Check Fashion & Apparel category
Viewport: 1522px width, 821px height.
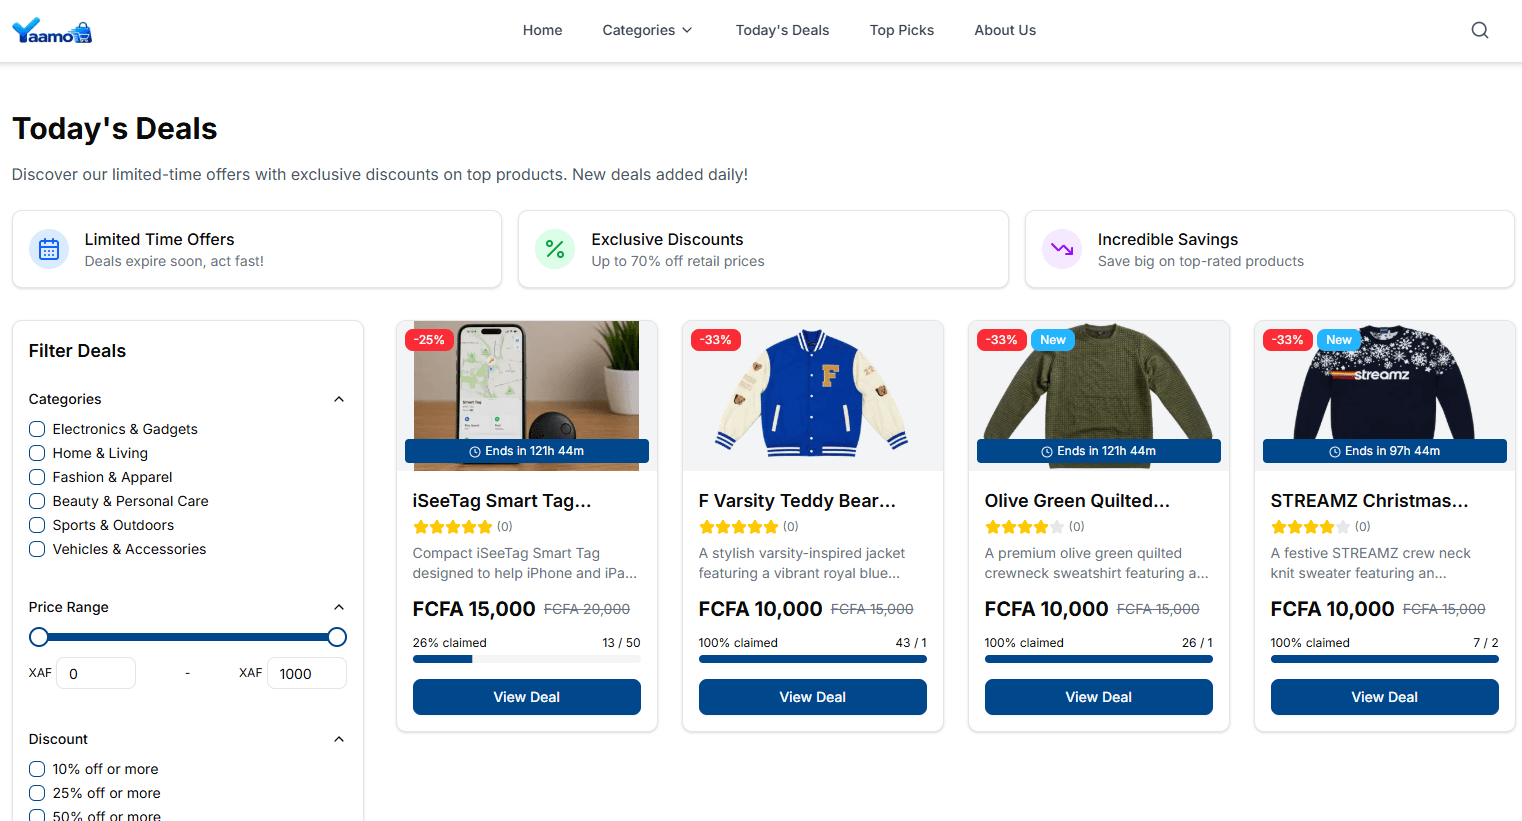click(x=37, y=477)
